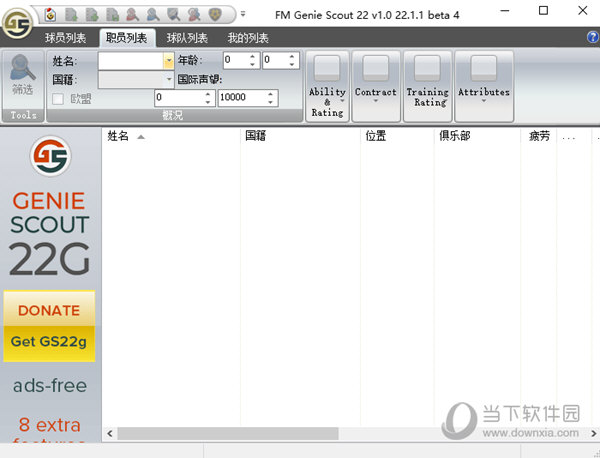Viewport: 600px width, 458px height.
Task: Increase the 10000 reputation value
Action: [x=271, y=94]
